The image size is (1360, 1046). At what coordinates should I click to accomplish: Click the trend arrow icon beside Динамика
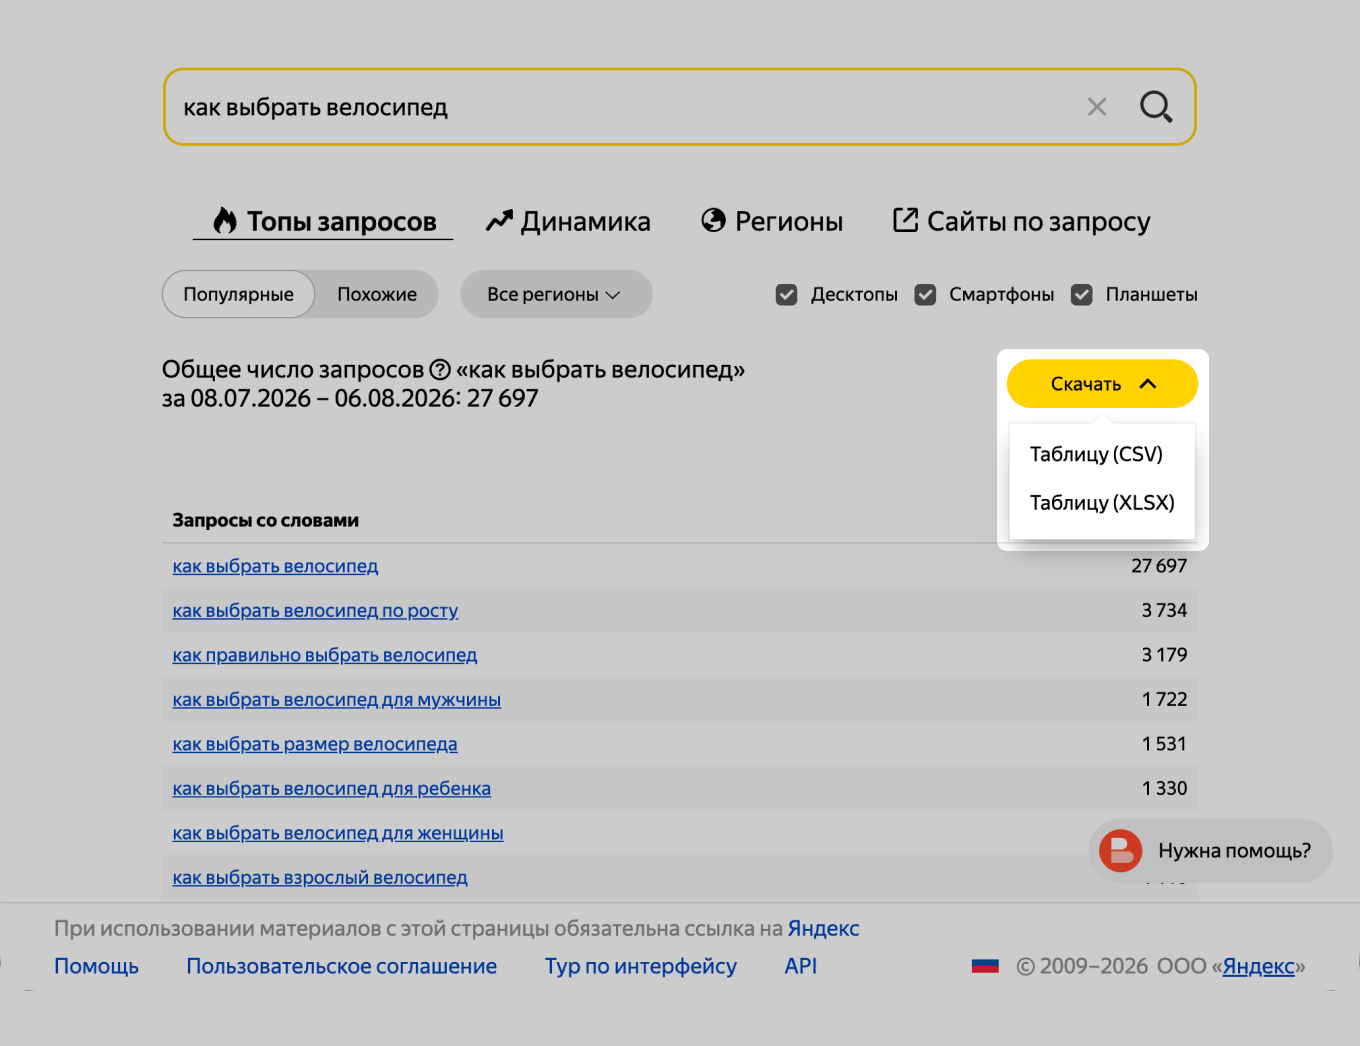coord(499,221)
